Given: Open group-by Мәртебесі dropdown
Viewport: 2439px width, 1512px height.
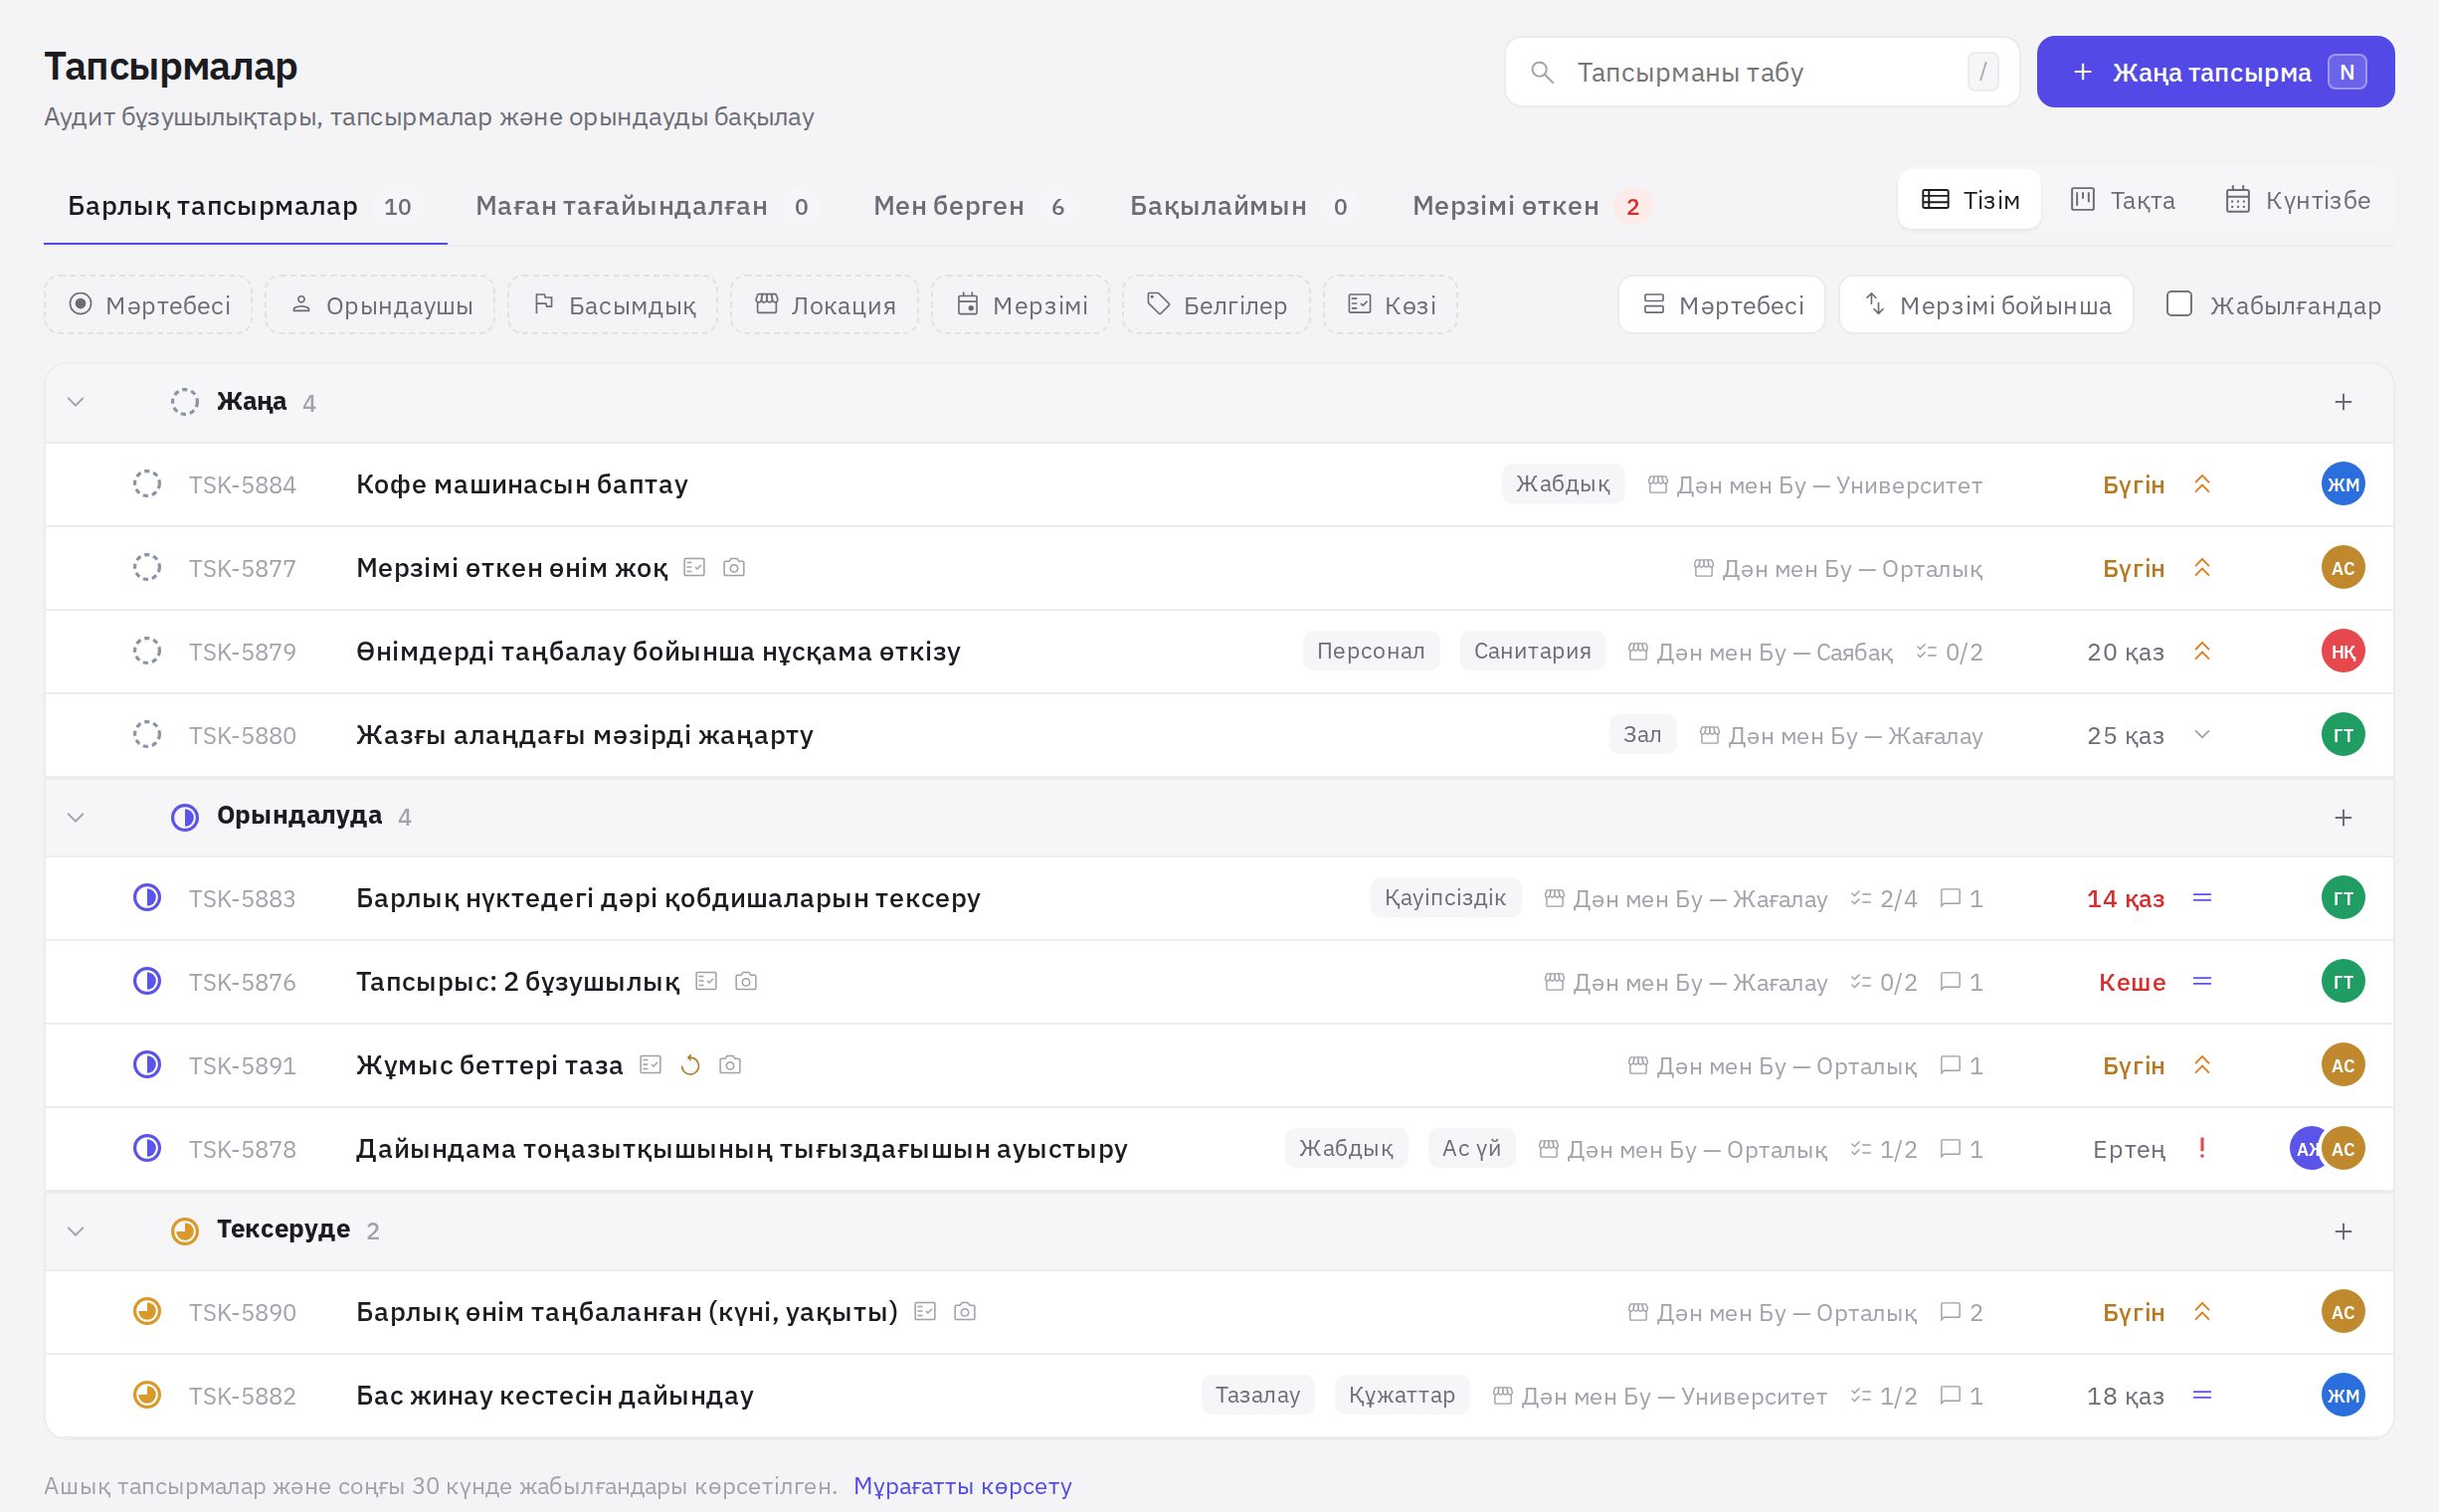Looking at the screenshot, I should tap(1722, 305).
